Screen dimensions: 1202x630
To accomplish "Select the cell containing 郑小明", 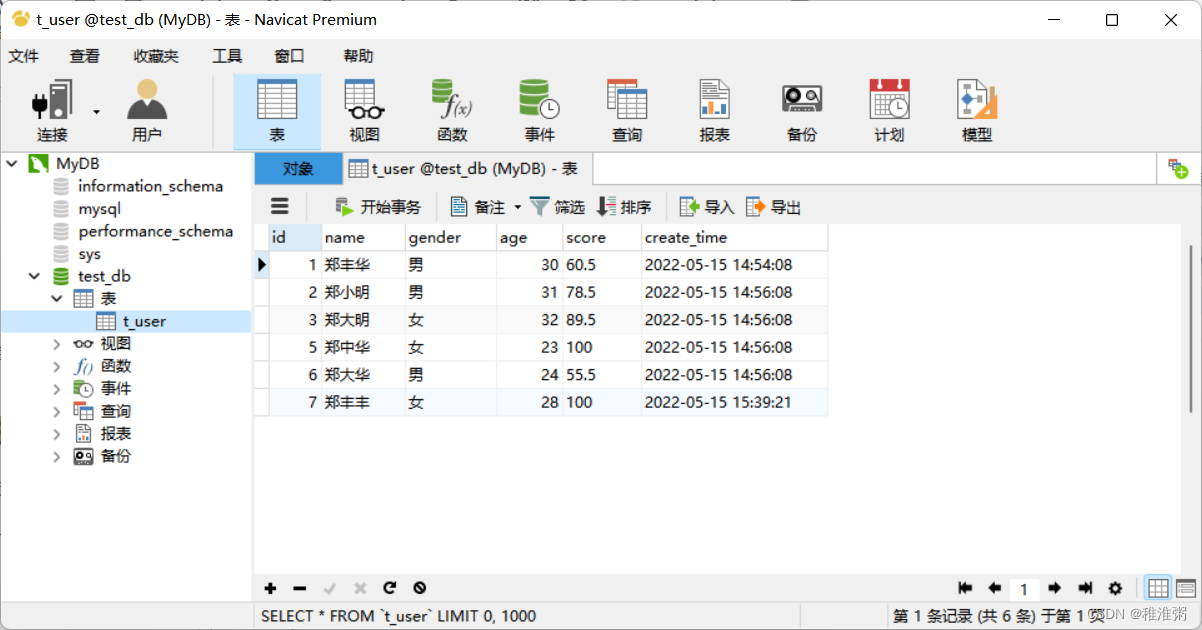I will [364, 293].
